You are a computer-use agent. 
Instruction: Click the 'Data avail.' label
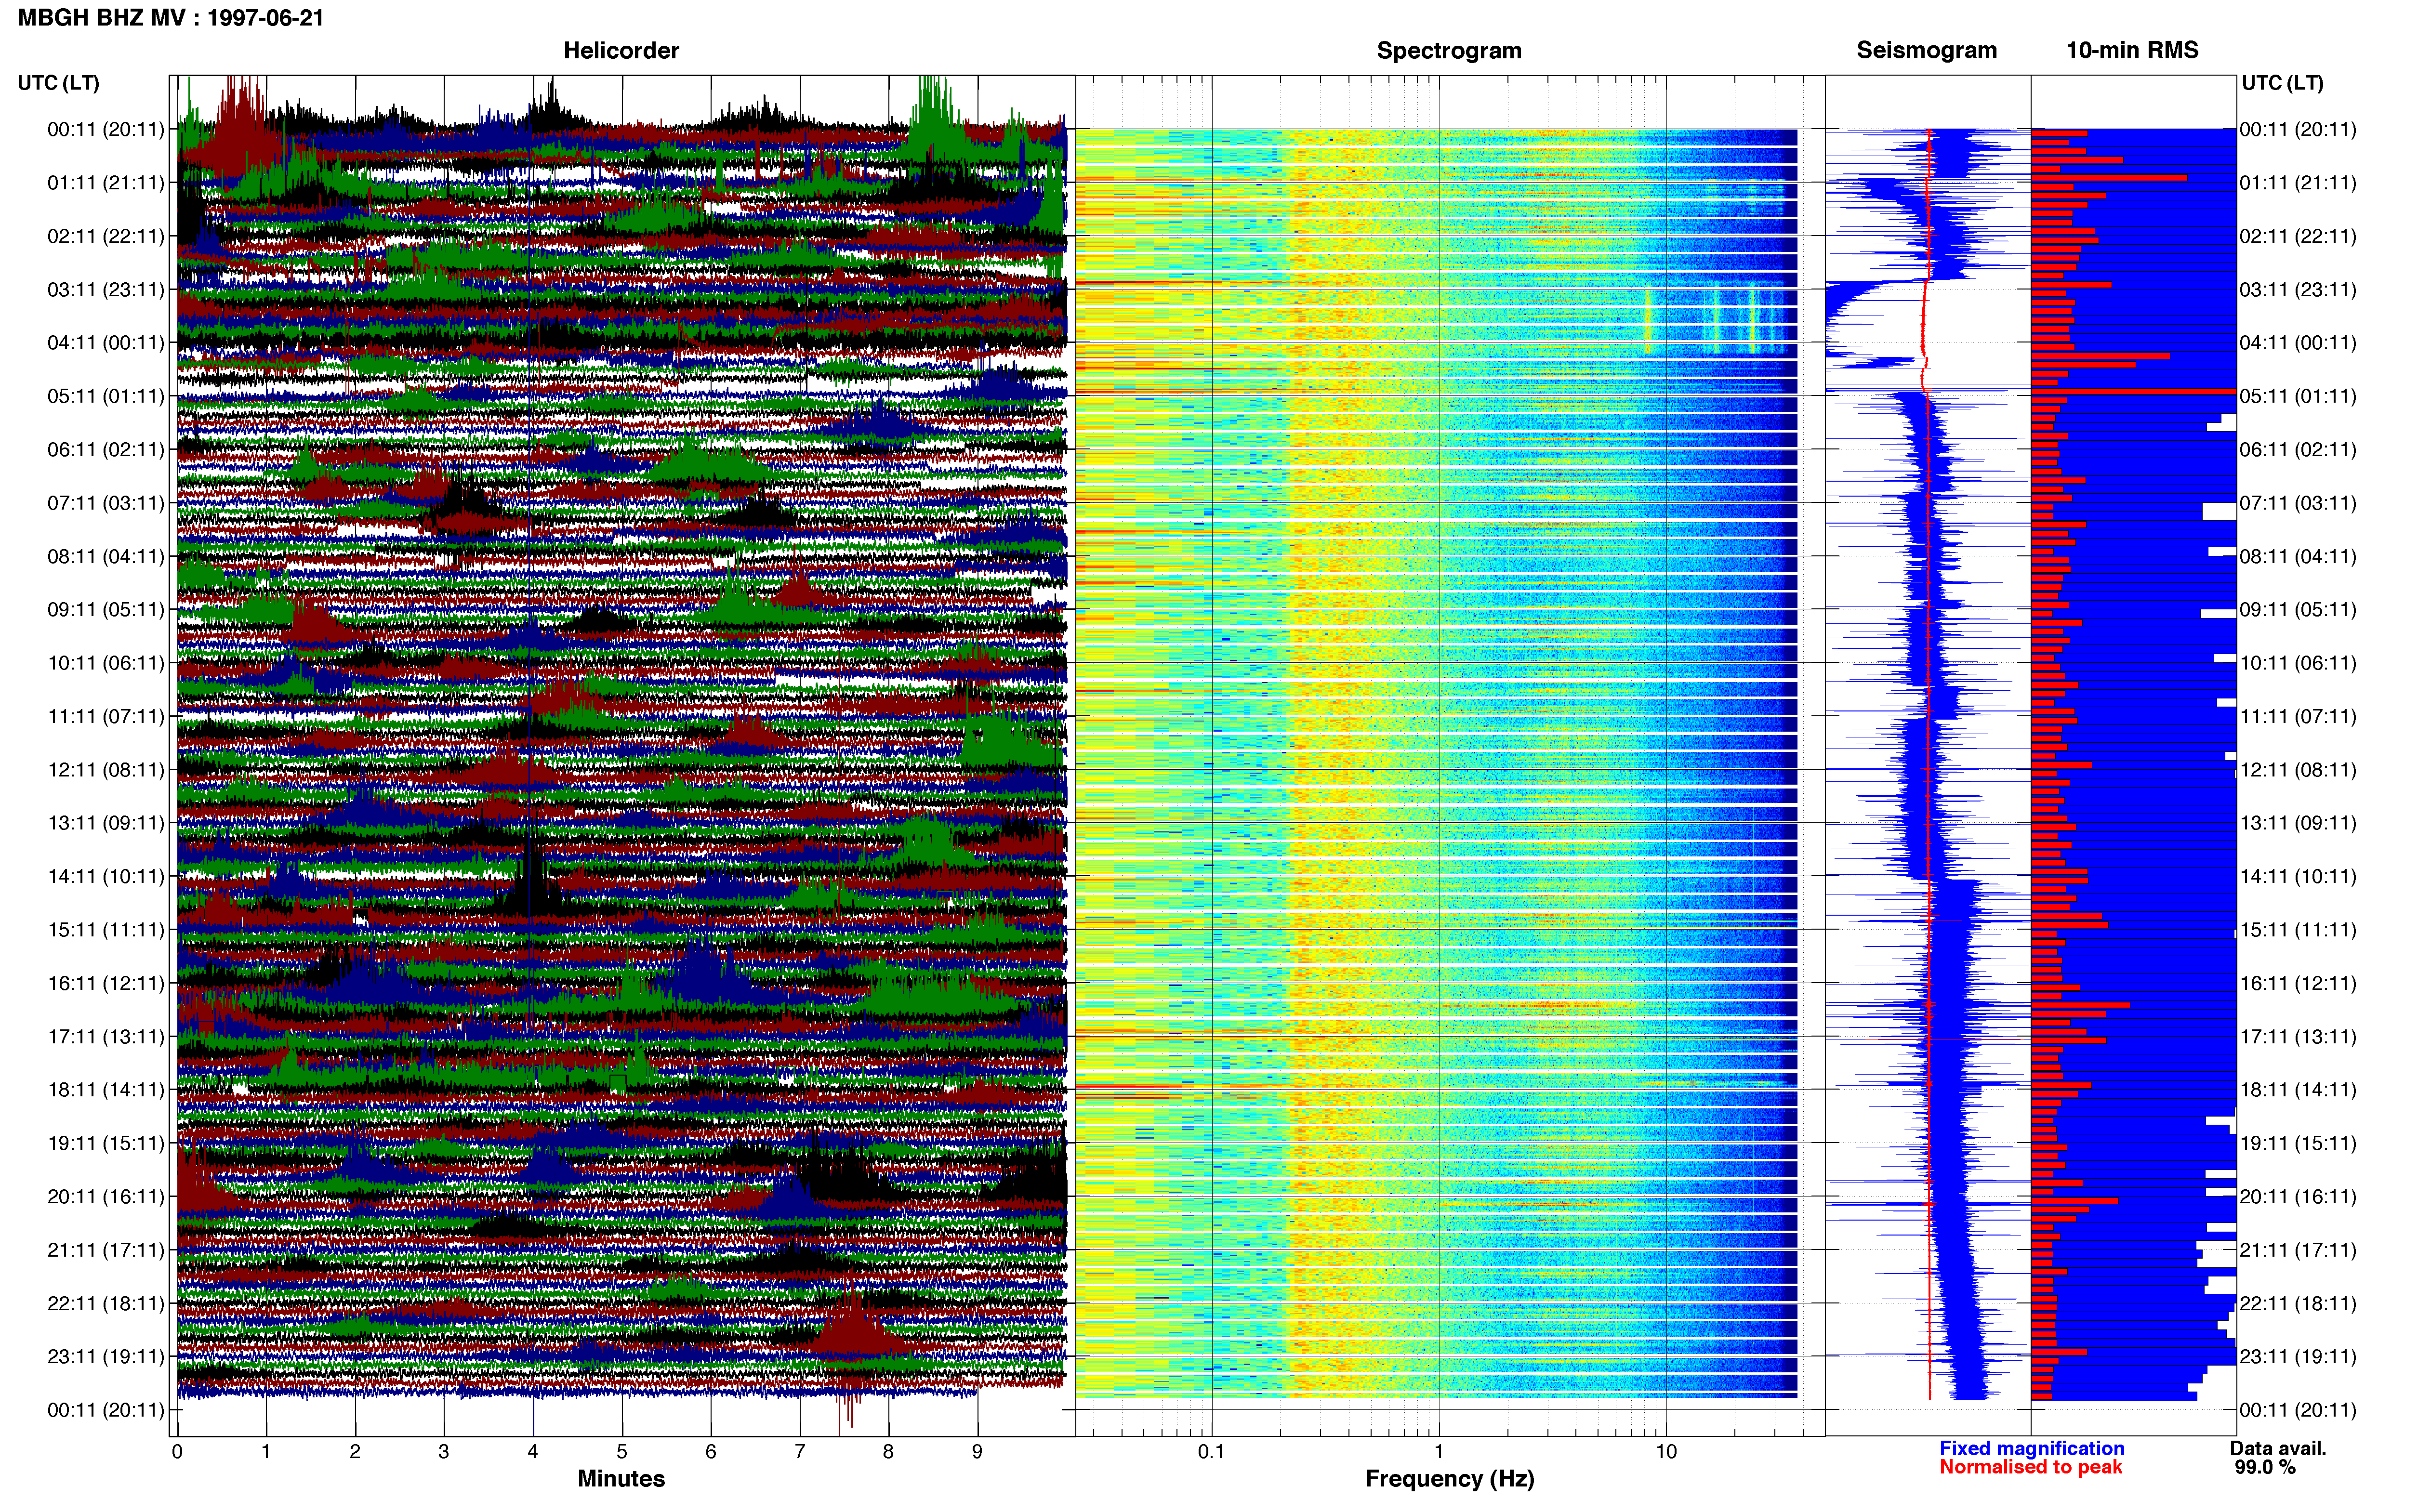pyautogui.click(x=2278, y=1449)
